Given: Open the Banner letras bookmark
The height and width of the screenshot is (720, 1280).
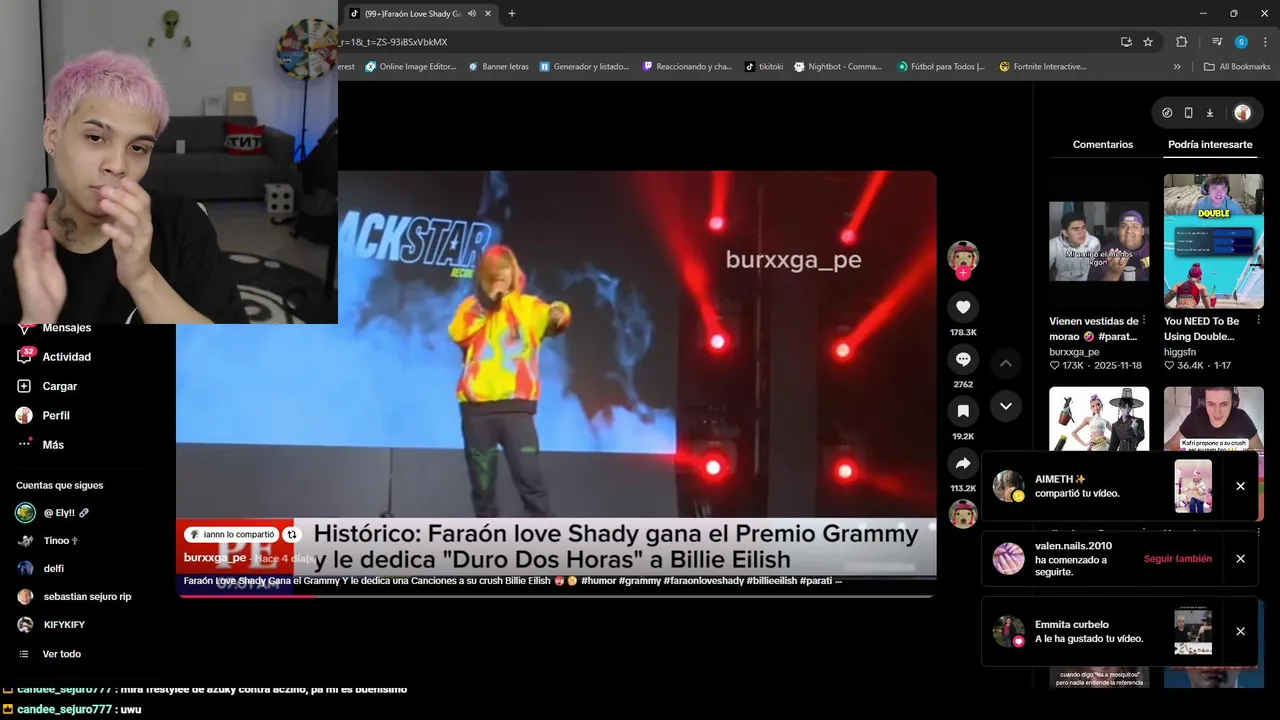Looking at the screenshot, I should 498,67.
